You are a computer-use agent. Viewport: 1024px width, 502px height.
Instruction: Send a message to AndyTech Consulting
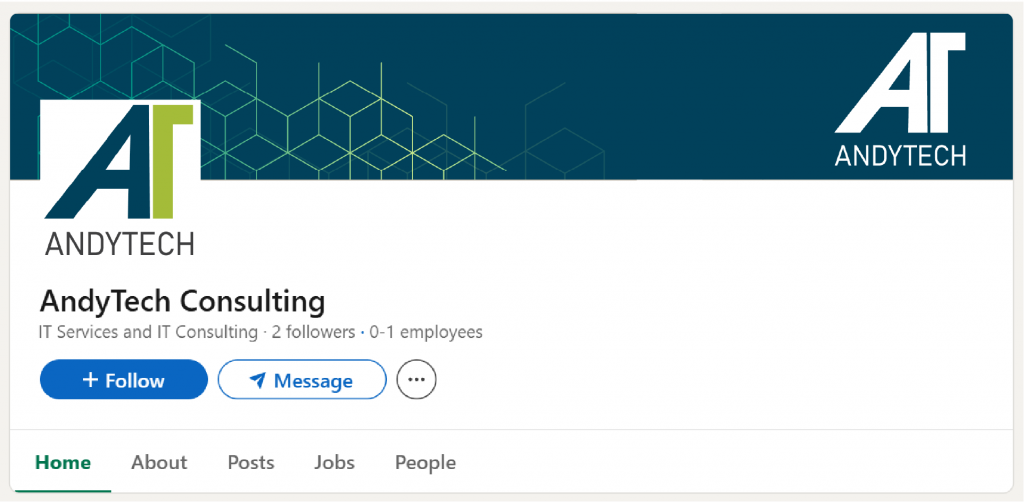click(302, 380)
